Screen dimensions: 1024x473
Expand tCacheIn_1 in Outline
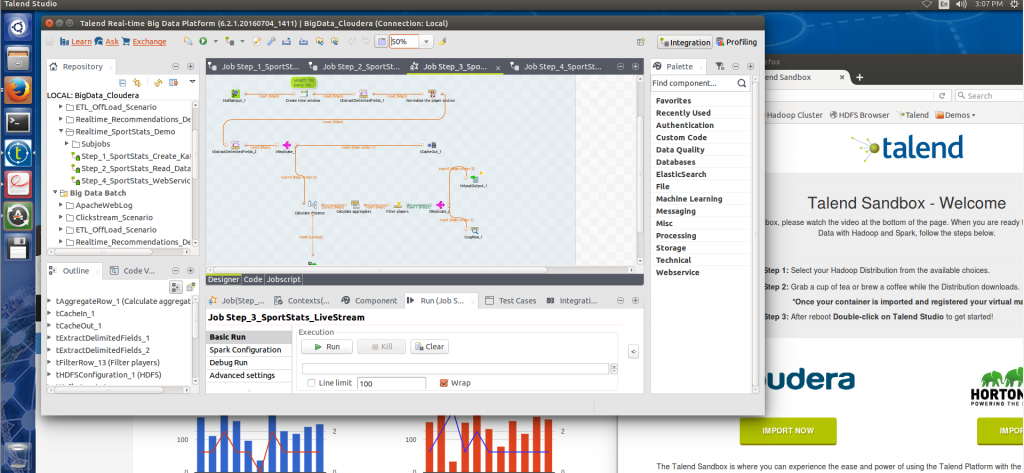[x=50, y=313]
